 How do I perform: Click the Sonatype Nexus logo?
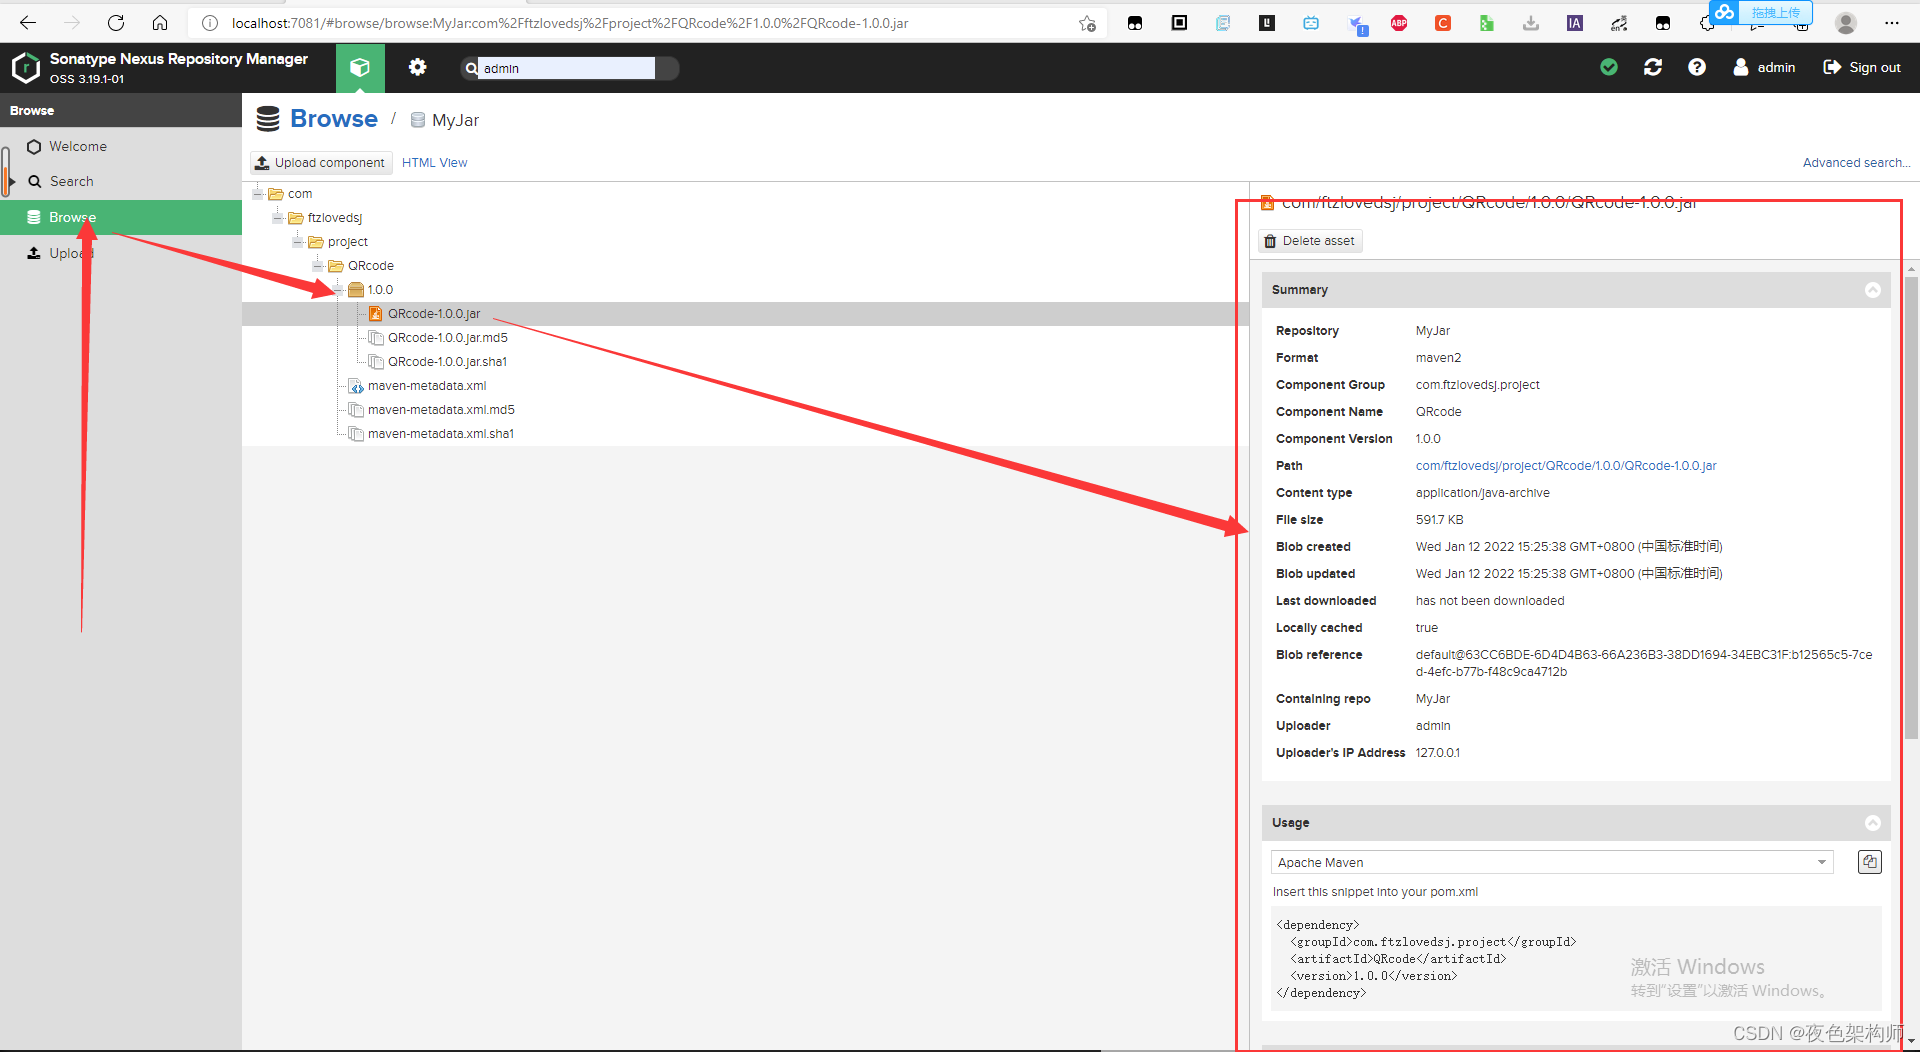tap(25, 68)
